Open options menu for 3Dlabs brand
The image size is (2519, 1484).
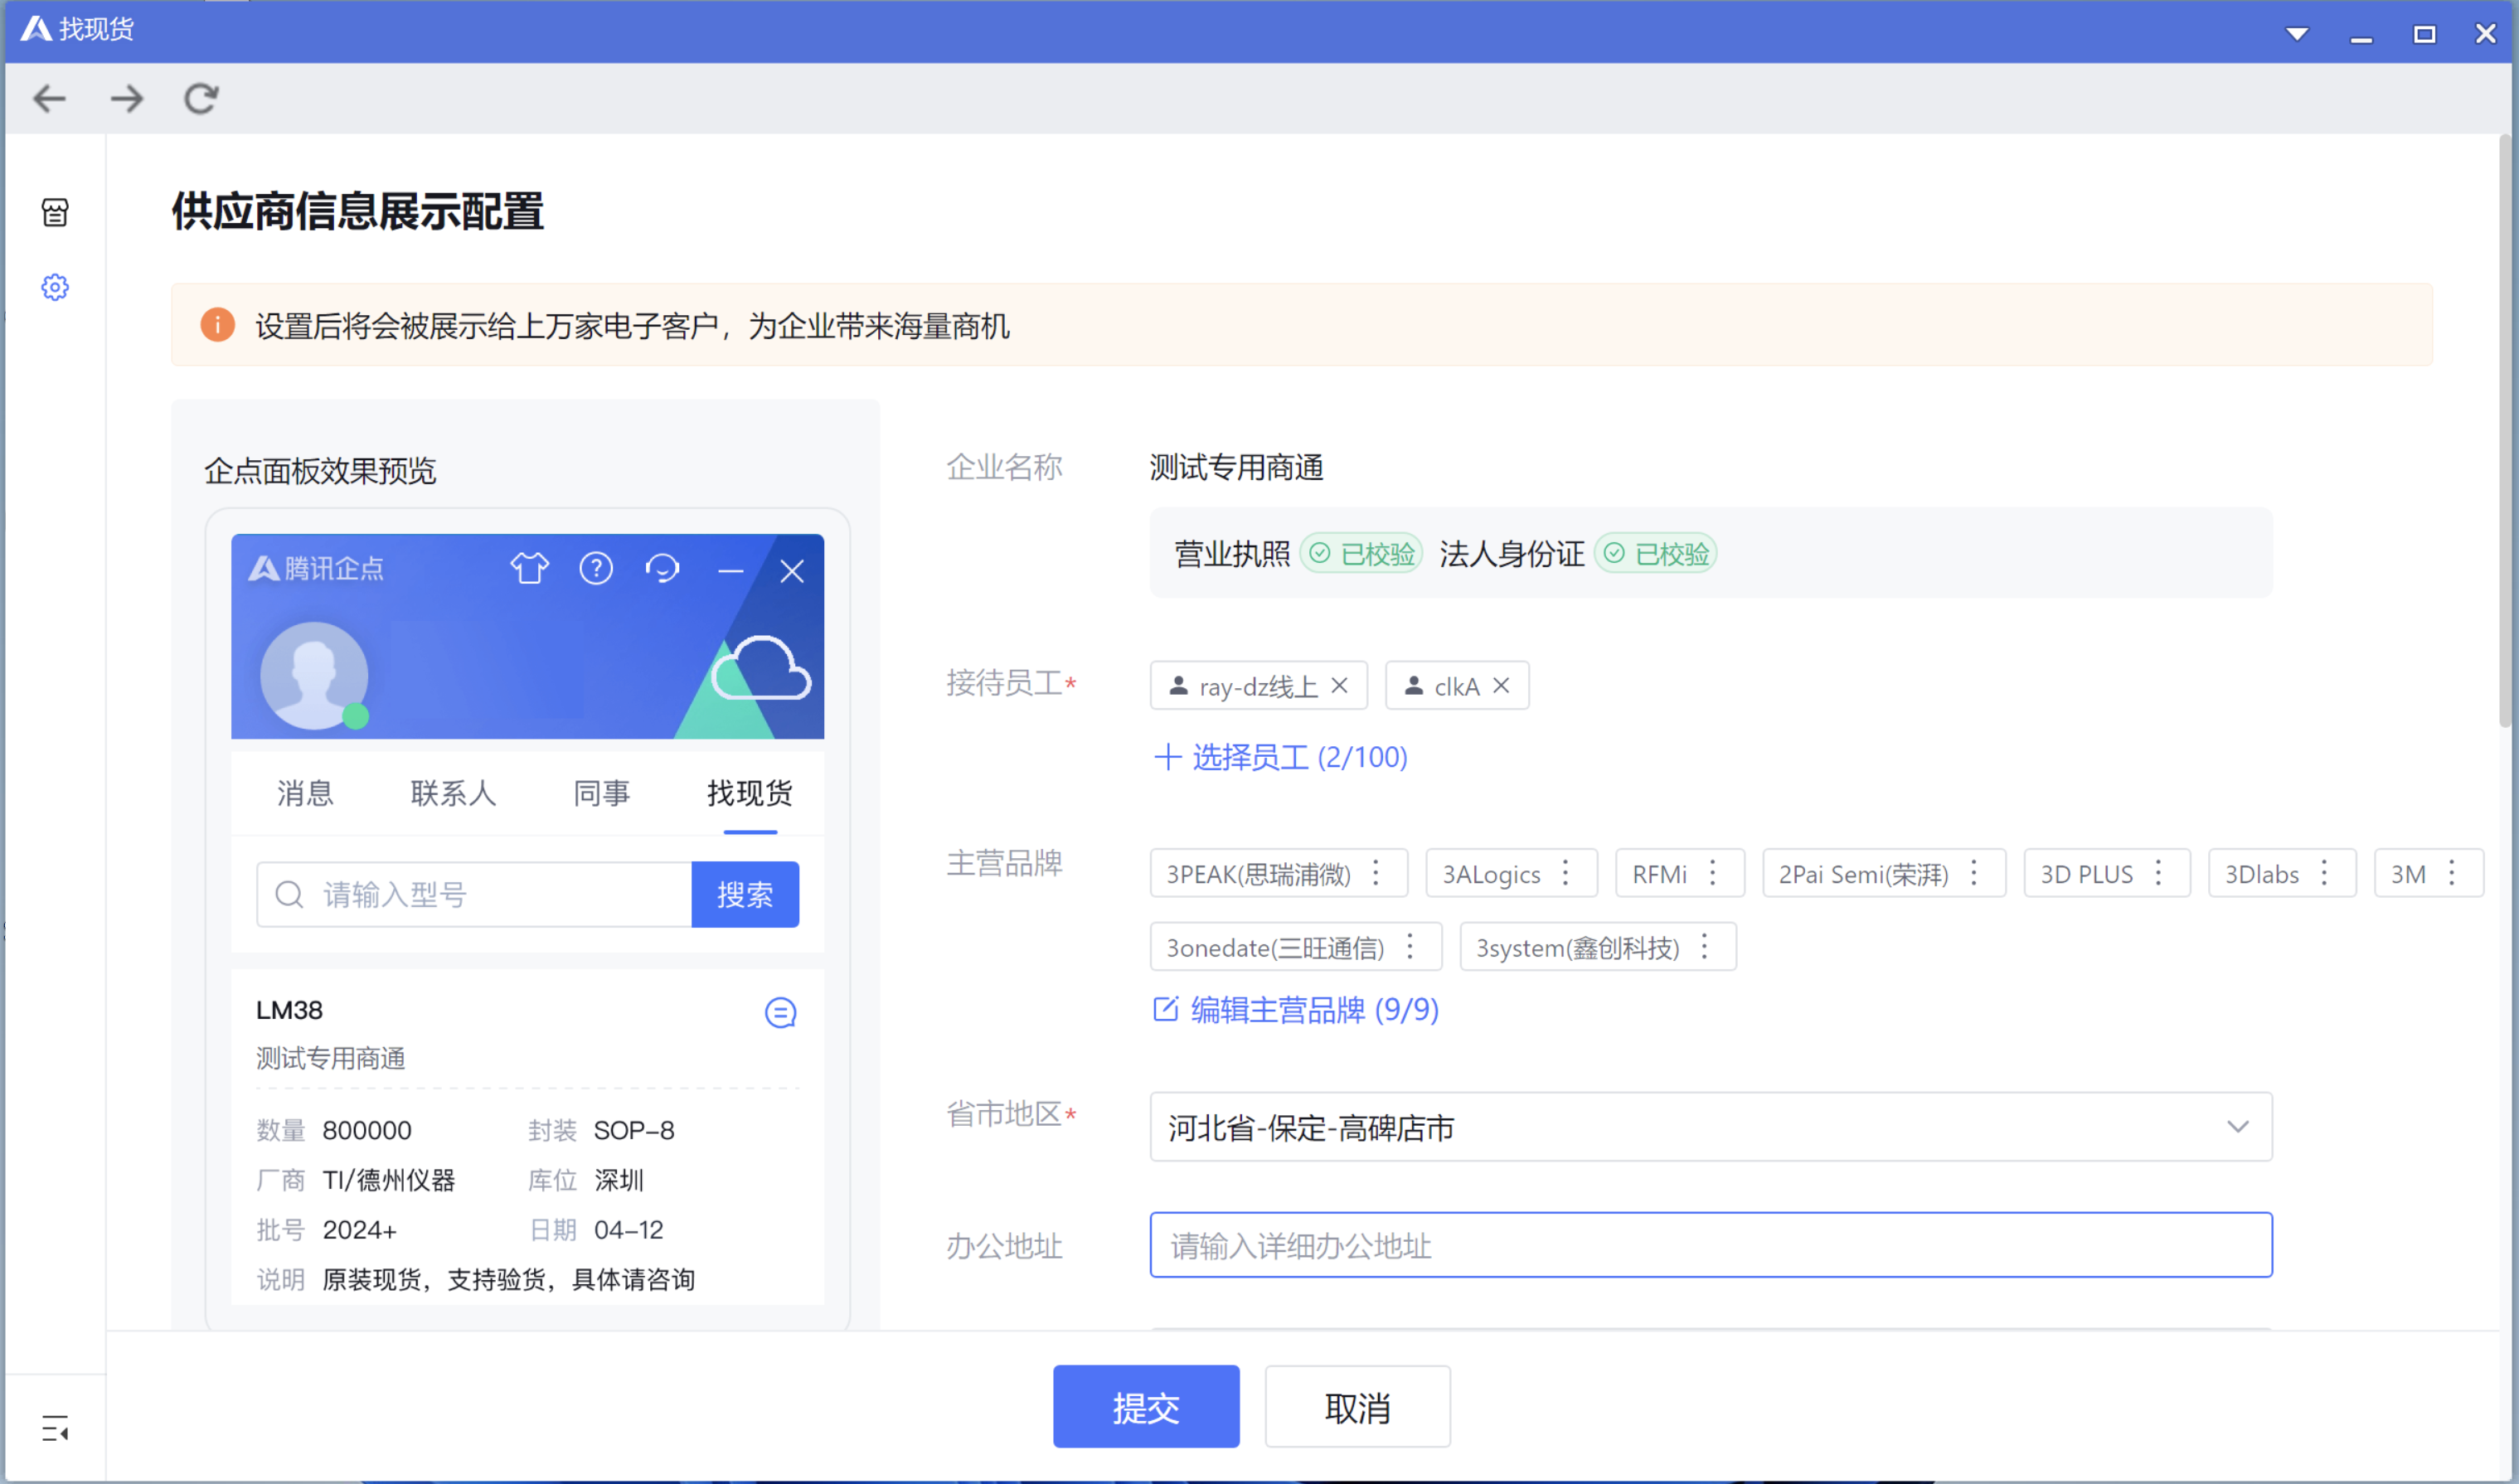tap(2325, 873)
